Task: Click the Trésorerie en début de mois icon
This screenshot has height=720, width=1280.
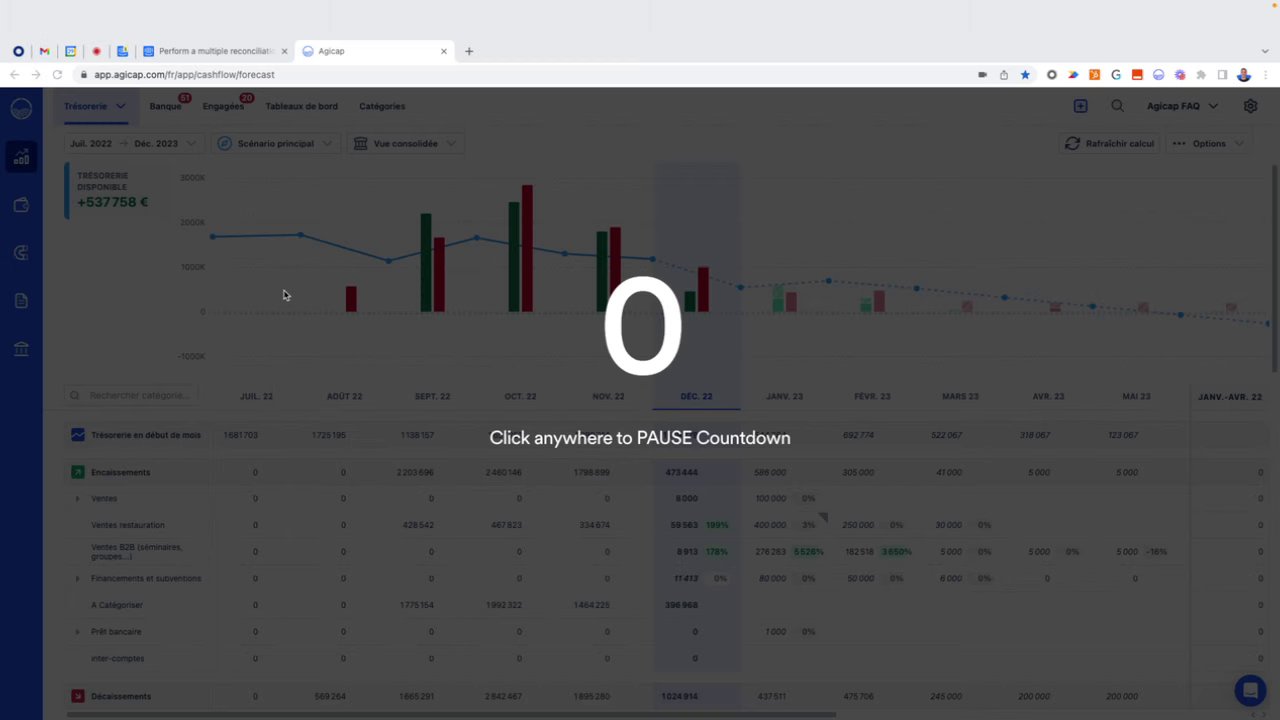Action: pos(78,435)
